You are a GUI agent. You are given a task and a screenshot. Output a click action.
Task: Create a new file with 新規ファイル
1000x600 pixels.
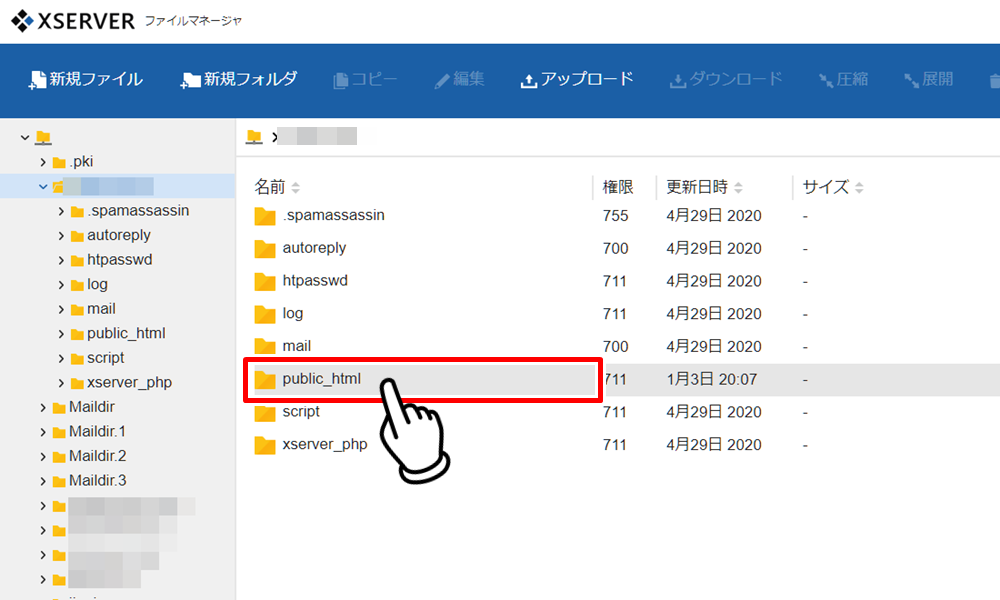[x=85, y=80]
